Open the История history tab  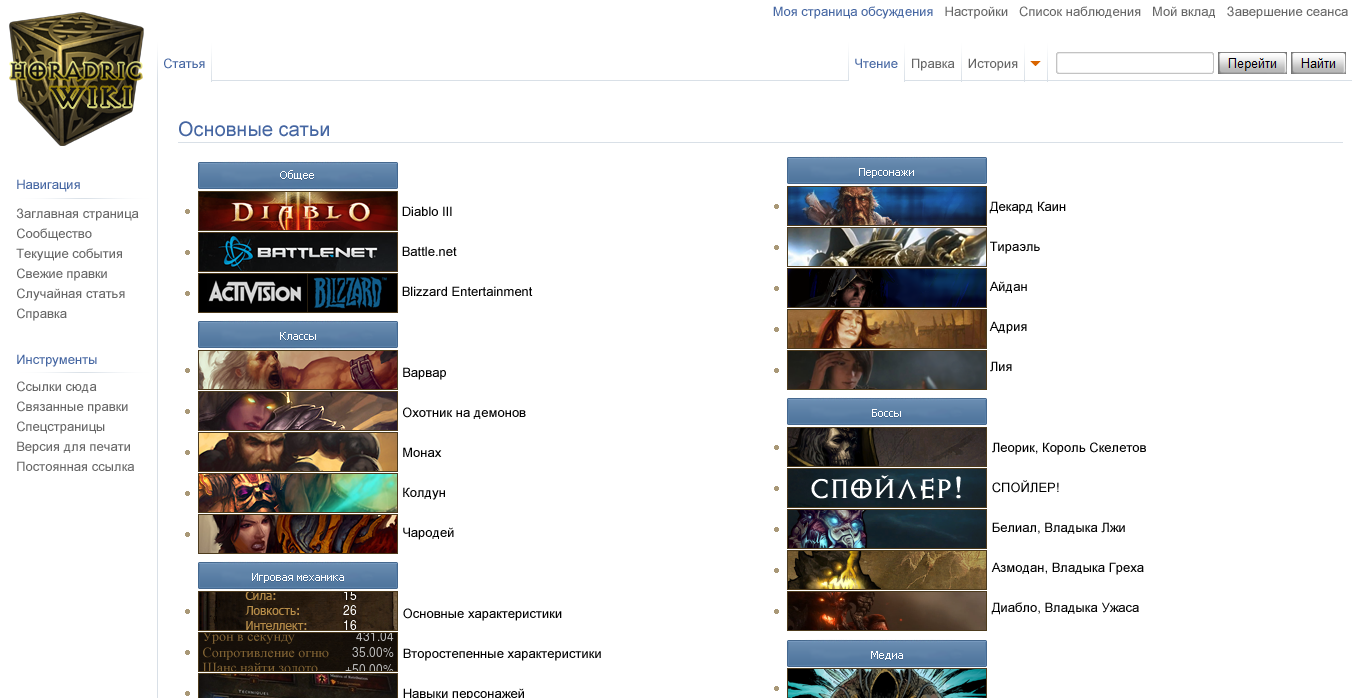pyautogui.click(x=992, y=64)
